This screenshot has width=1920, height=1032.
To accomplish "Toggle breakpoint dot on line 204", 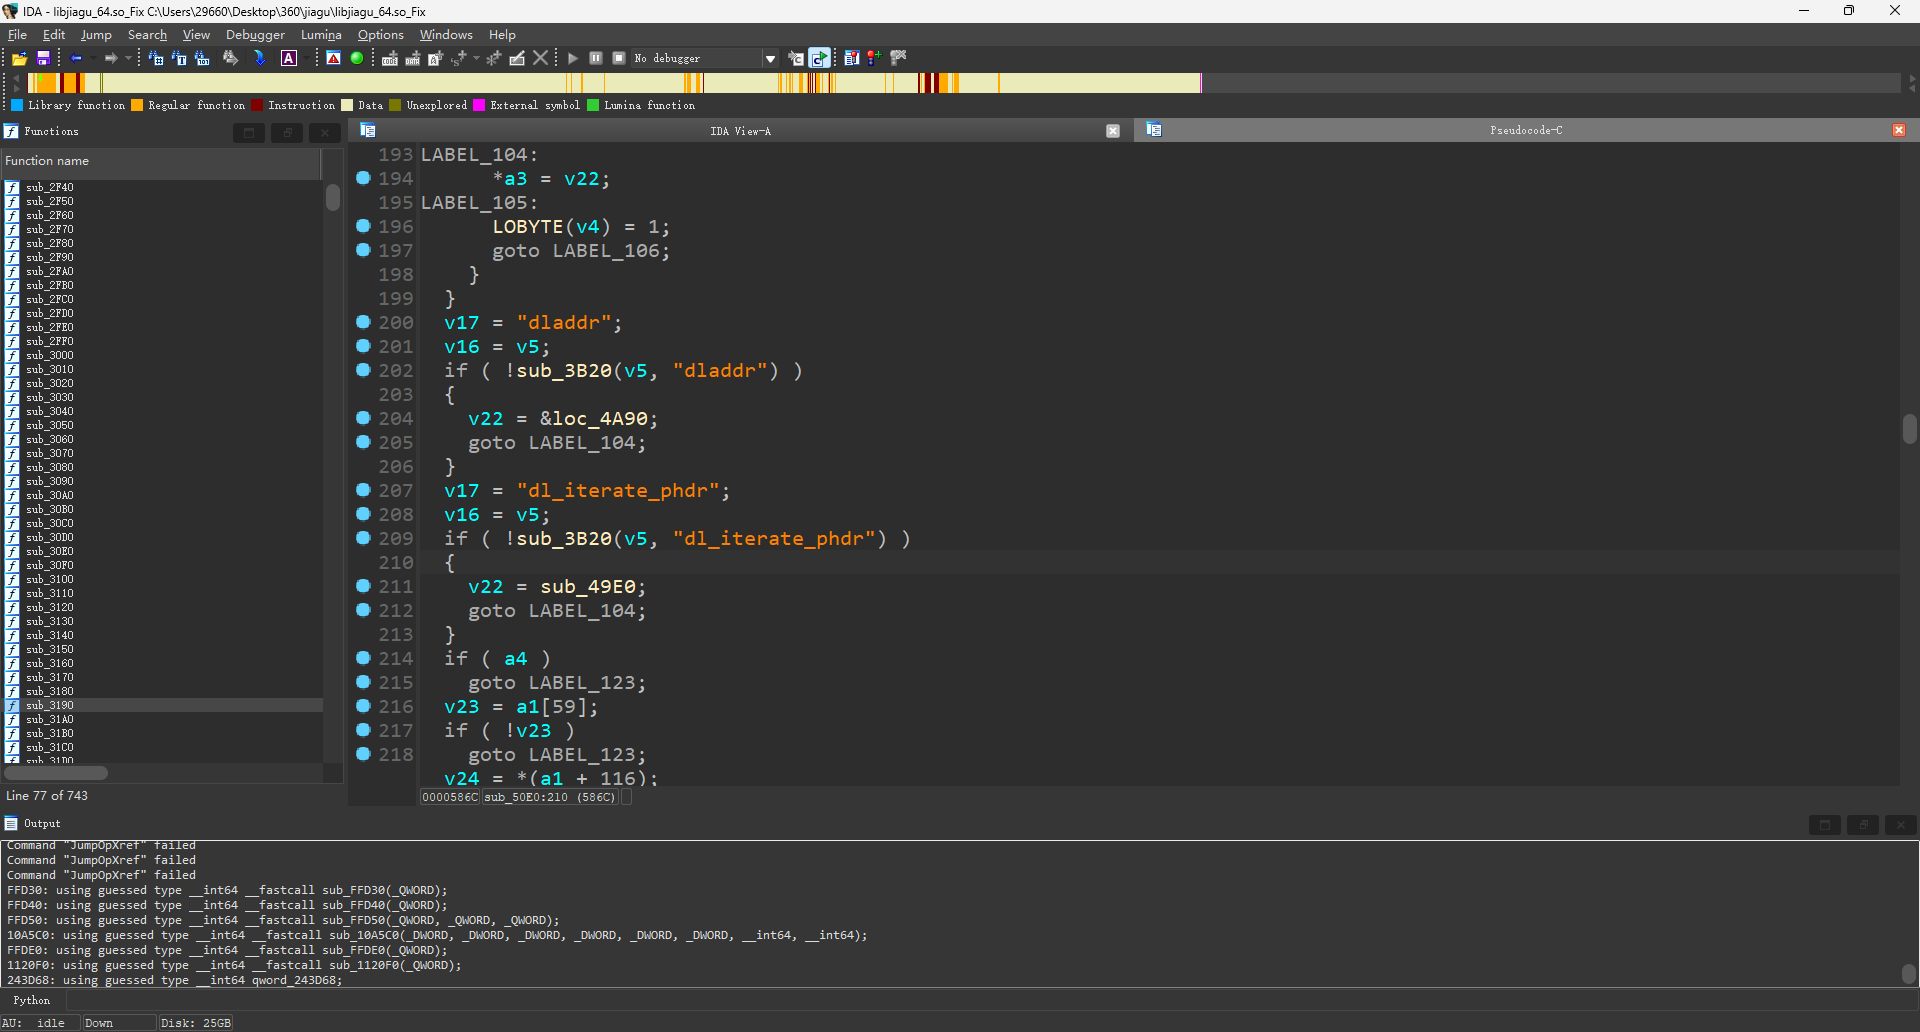I will (x=364, y=418).
